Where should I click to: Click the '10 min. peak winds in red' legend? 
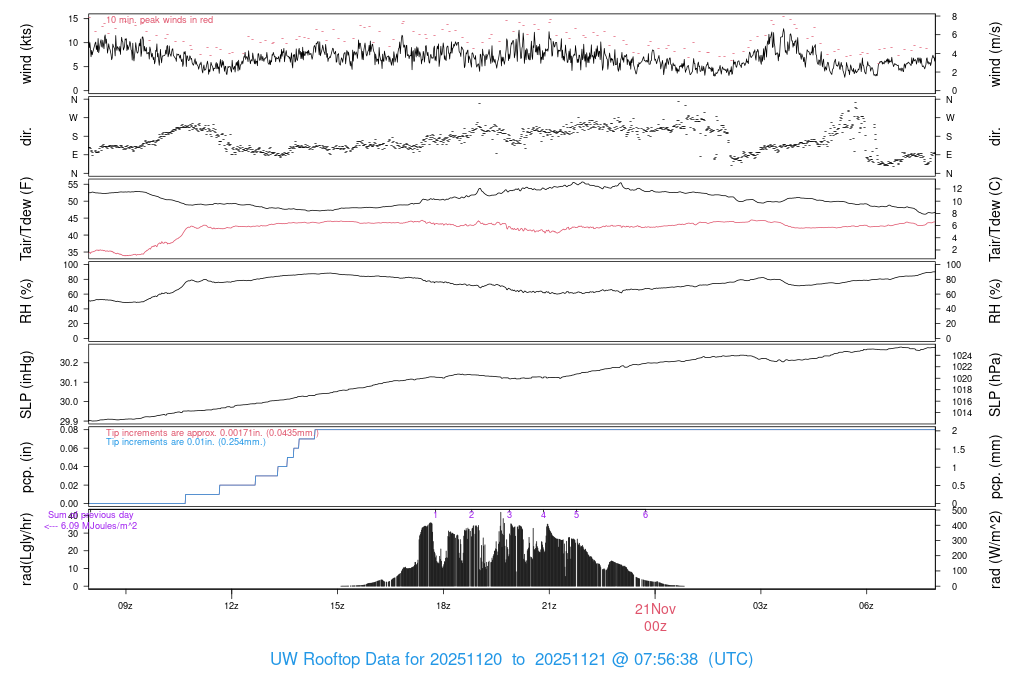[x=159, y=20]
